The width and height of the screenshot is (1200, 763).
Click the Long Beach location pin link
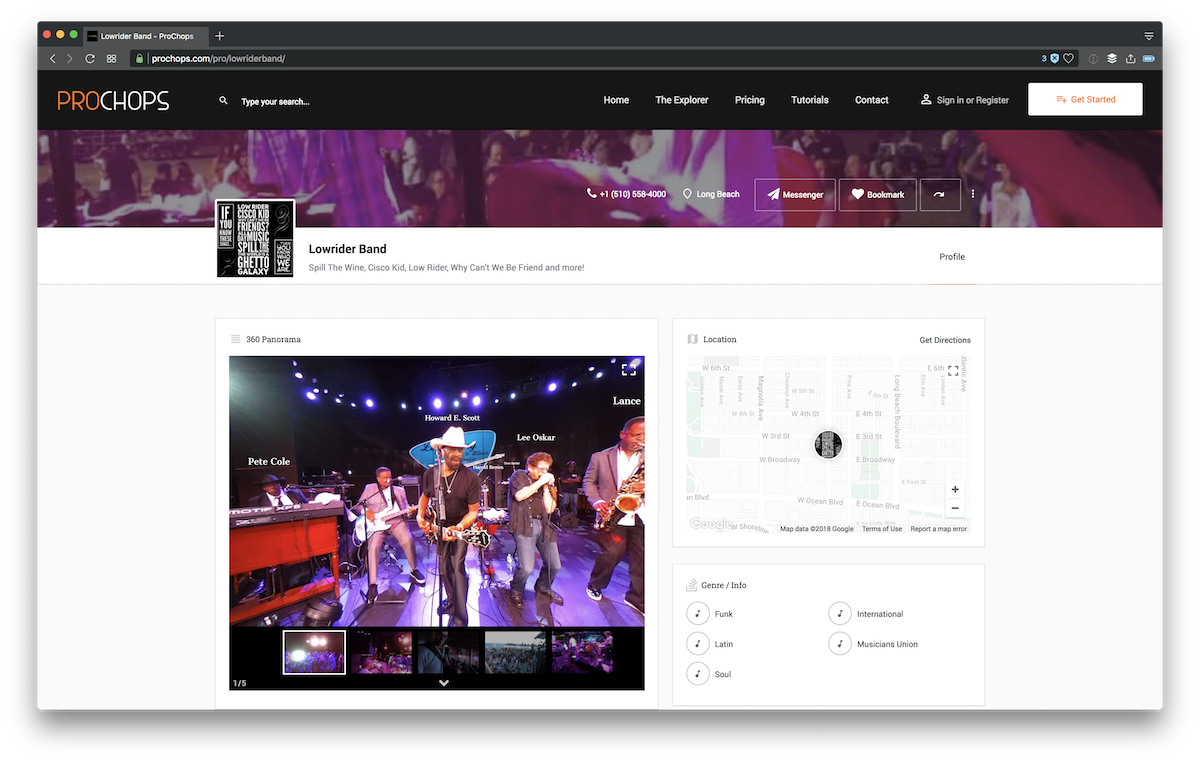click(x=711, y=194)
